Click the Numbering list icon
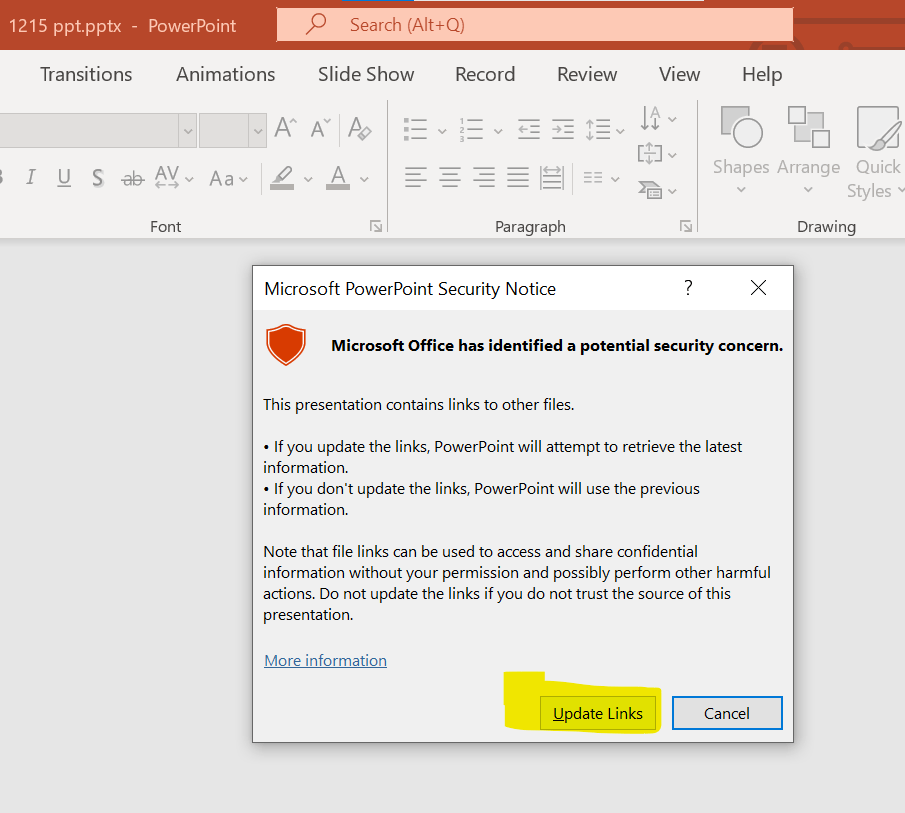This screenshot has width=905, height=813. coord(471,129)
